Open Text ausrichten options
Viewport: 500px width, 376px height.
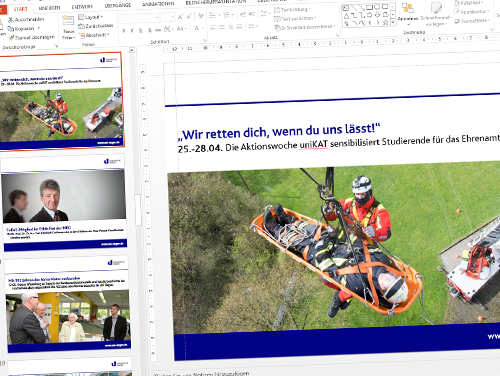295,19
